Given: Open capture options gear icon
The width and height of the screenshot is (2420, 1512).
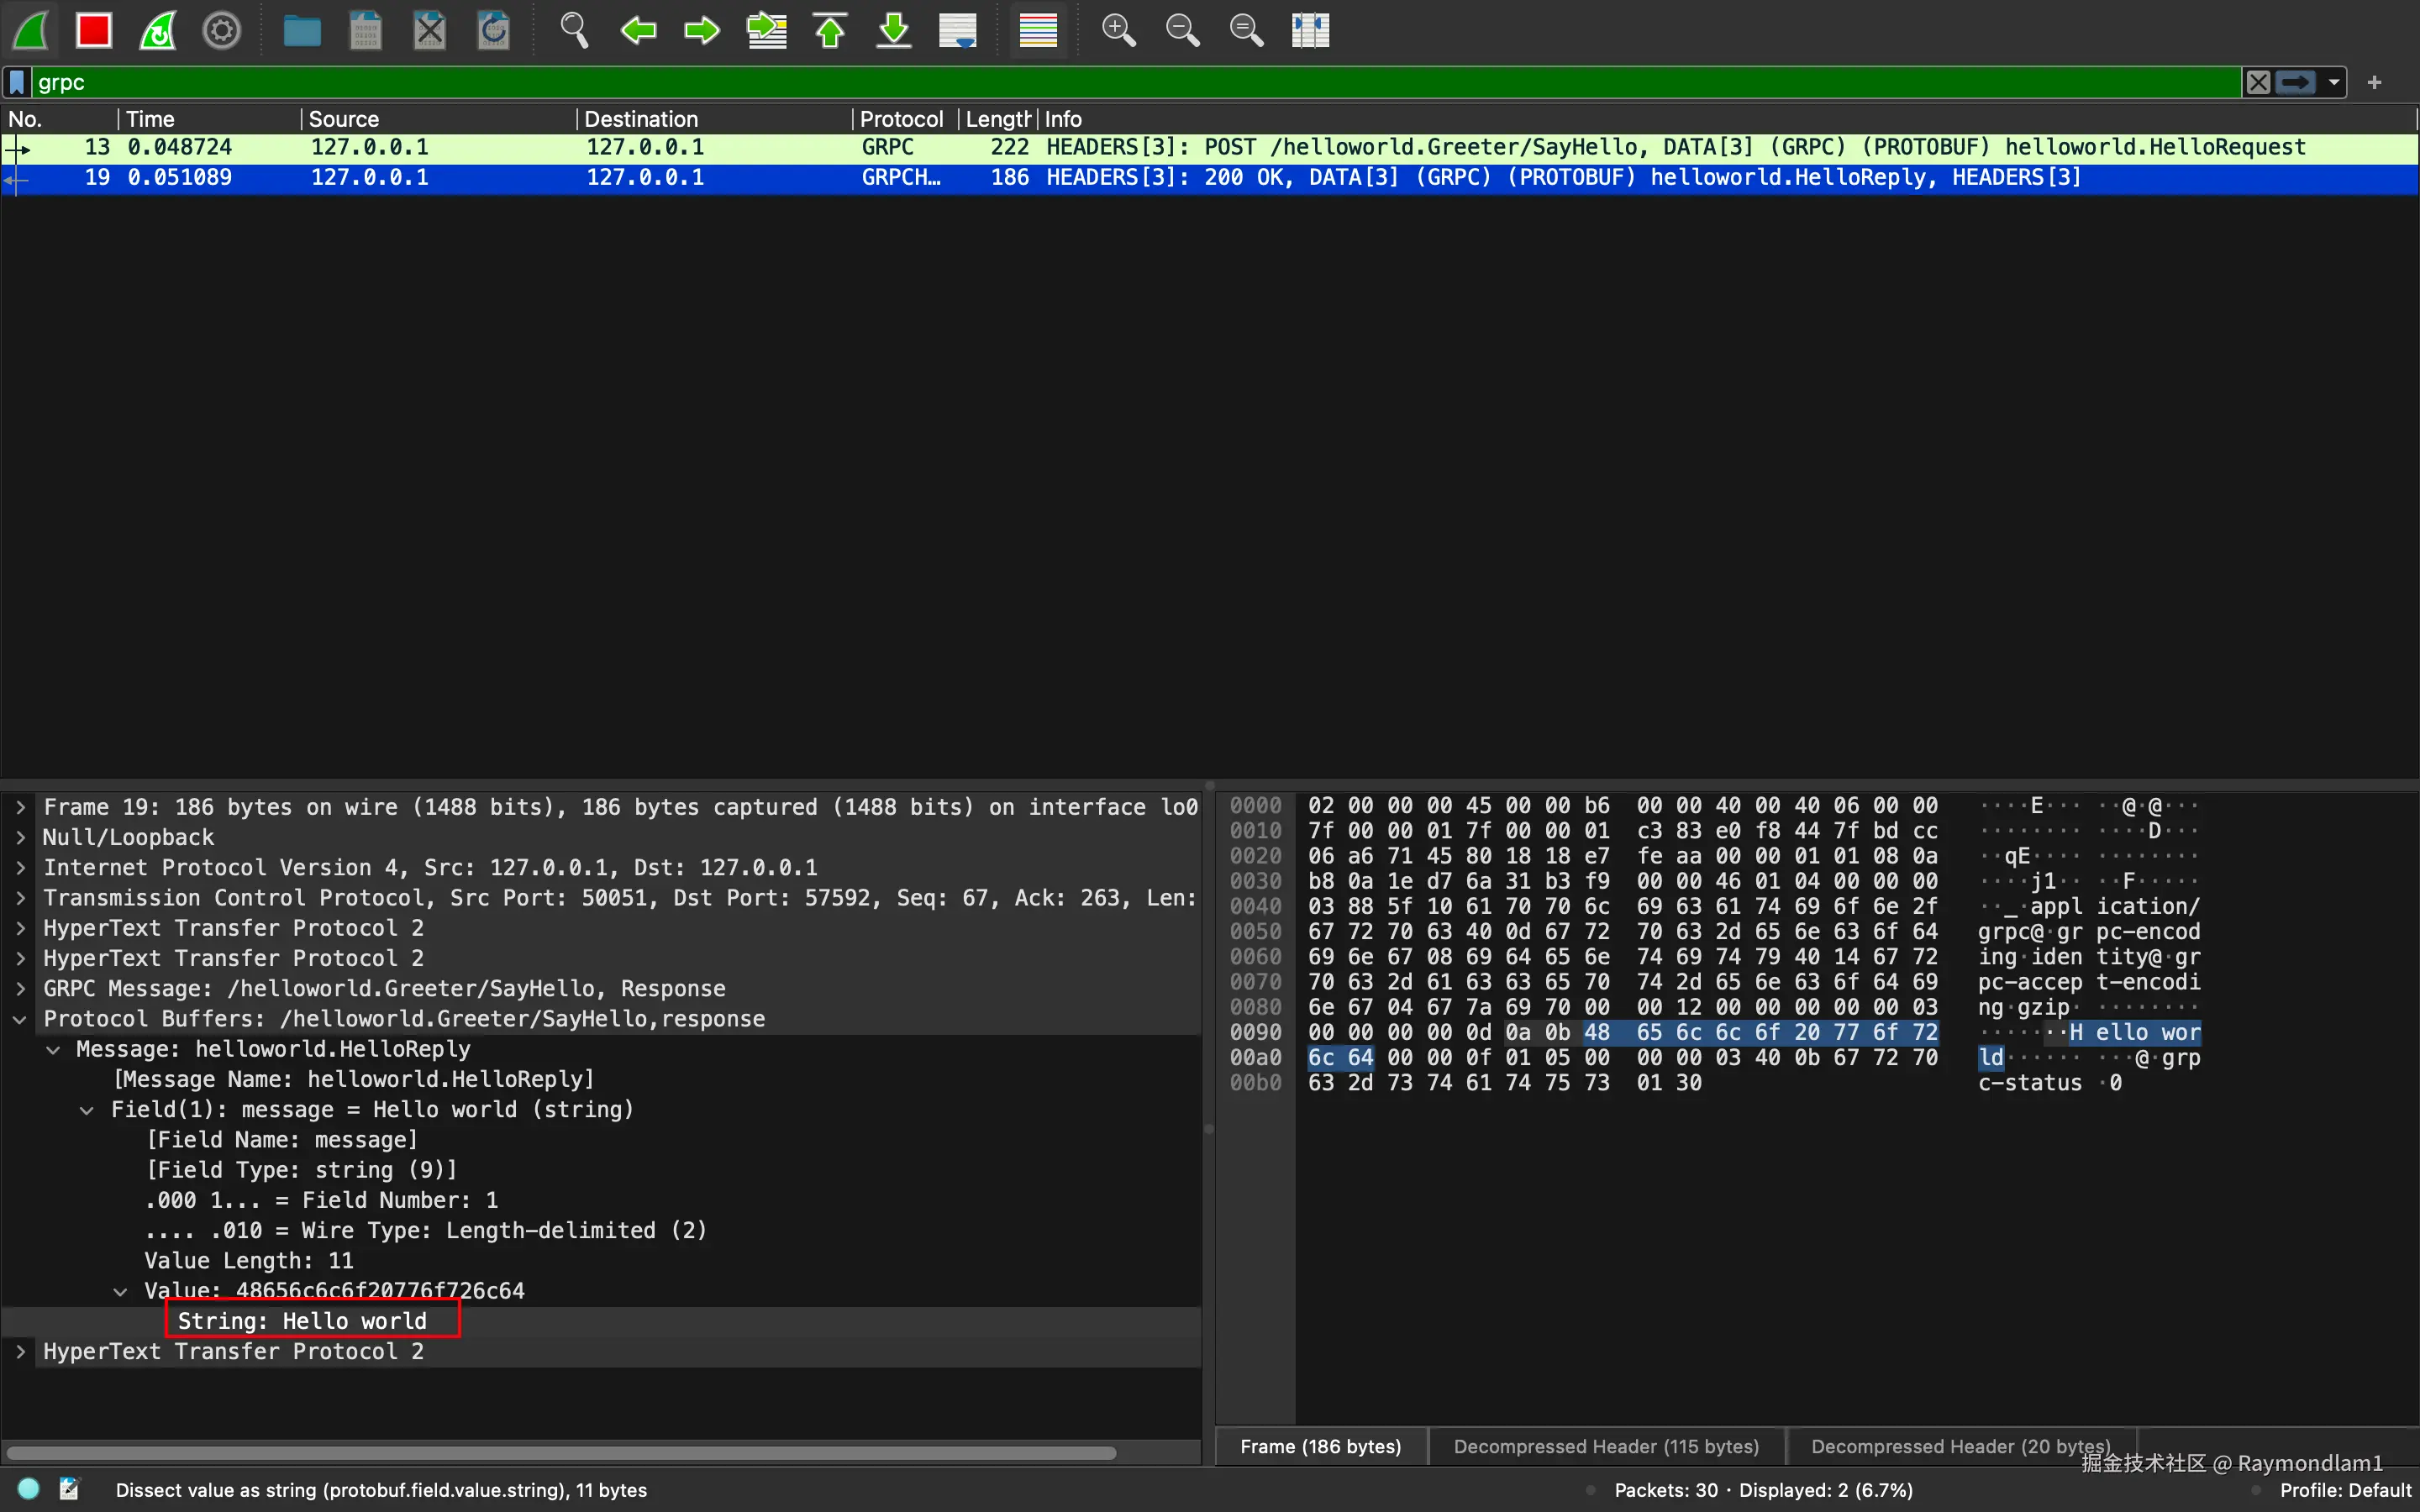Looking at the screenshot, I should (x=221, y=30).
